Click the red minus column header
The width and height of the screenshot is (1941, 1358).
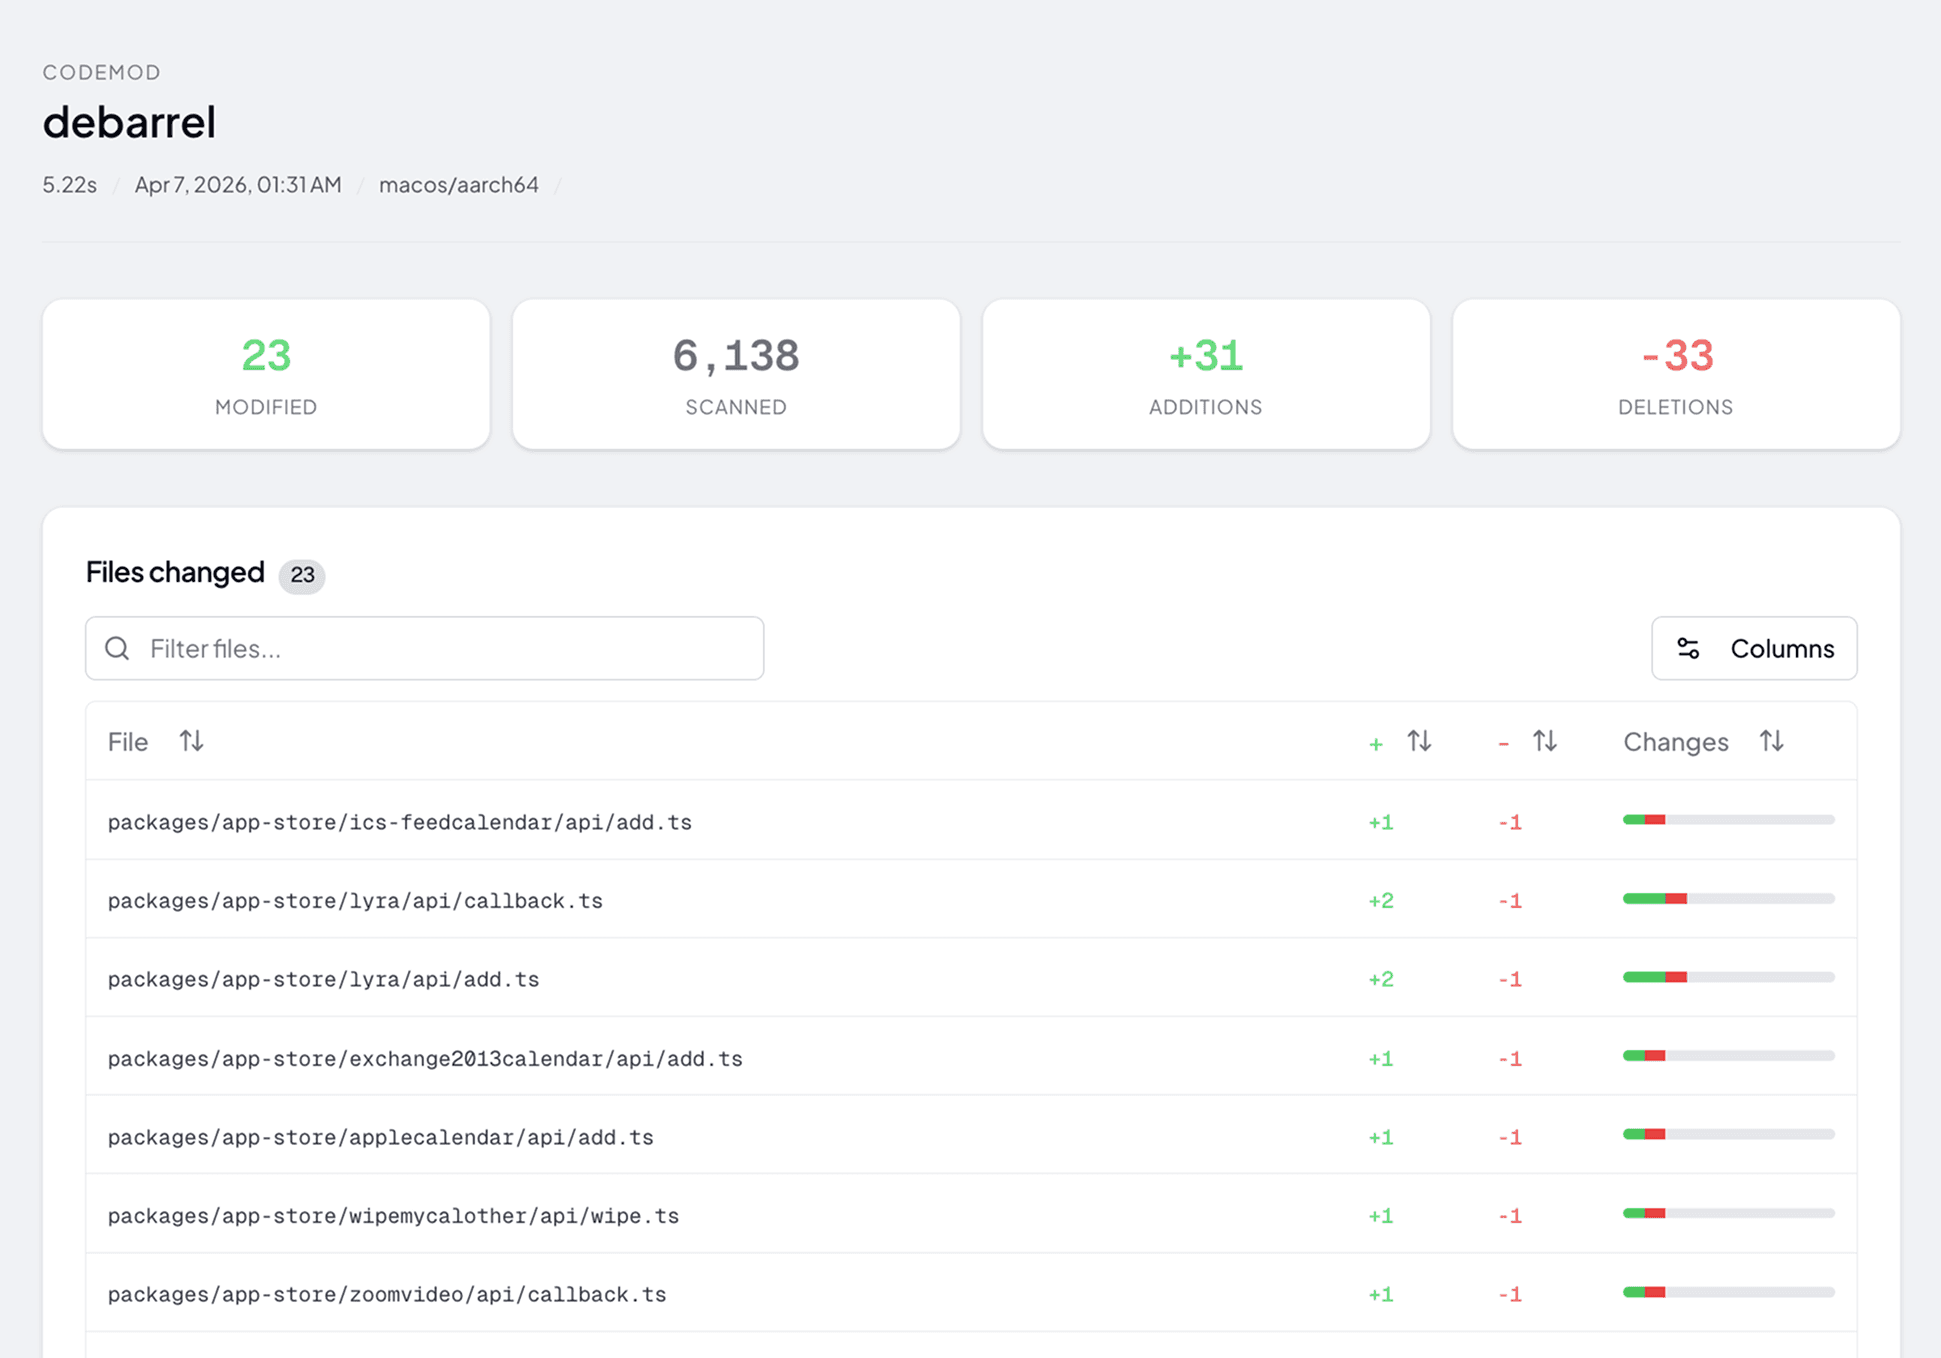pyautogui.click(x=1503, y=741)
